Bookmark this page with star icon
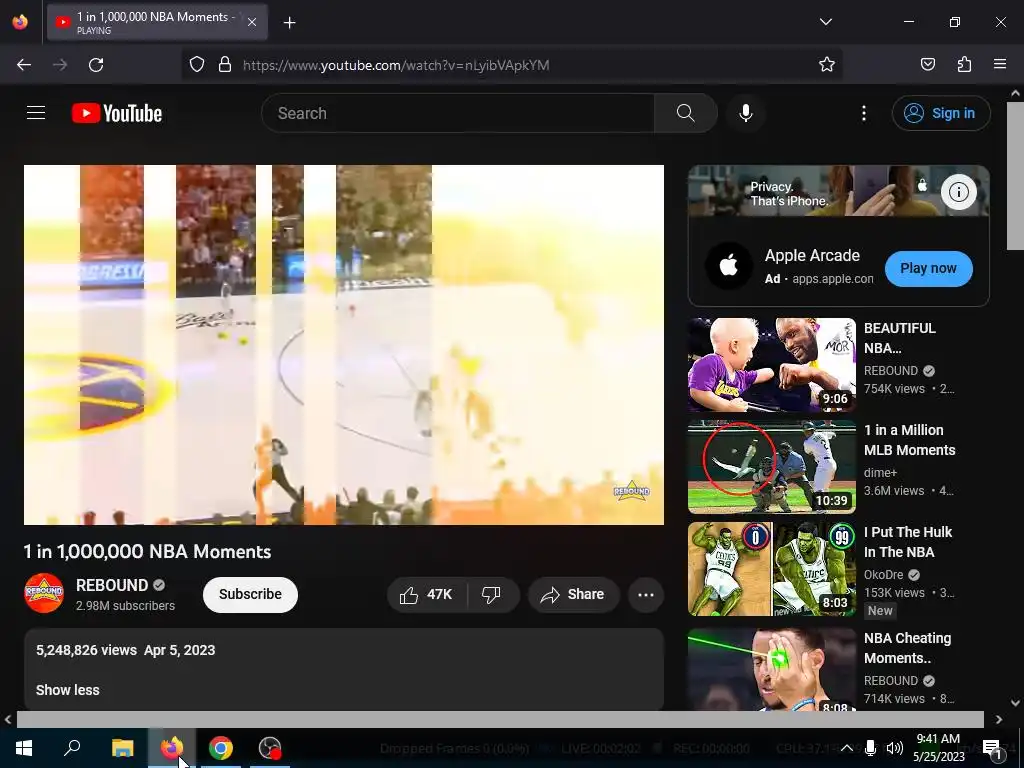The width and height of the screenshot is (1024, 768). click(x=827, y=65)
